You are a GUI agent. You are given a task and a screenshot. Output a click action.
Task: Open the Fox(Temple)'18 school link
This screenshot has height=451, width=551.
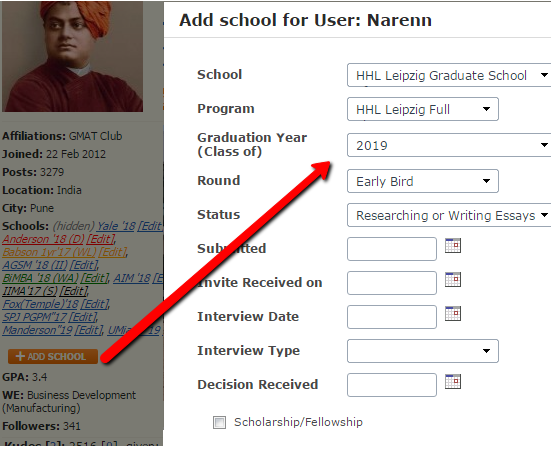(x=40, y=304)
